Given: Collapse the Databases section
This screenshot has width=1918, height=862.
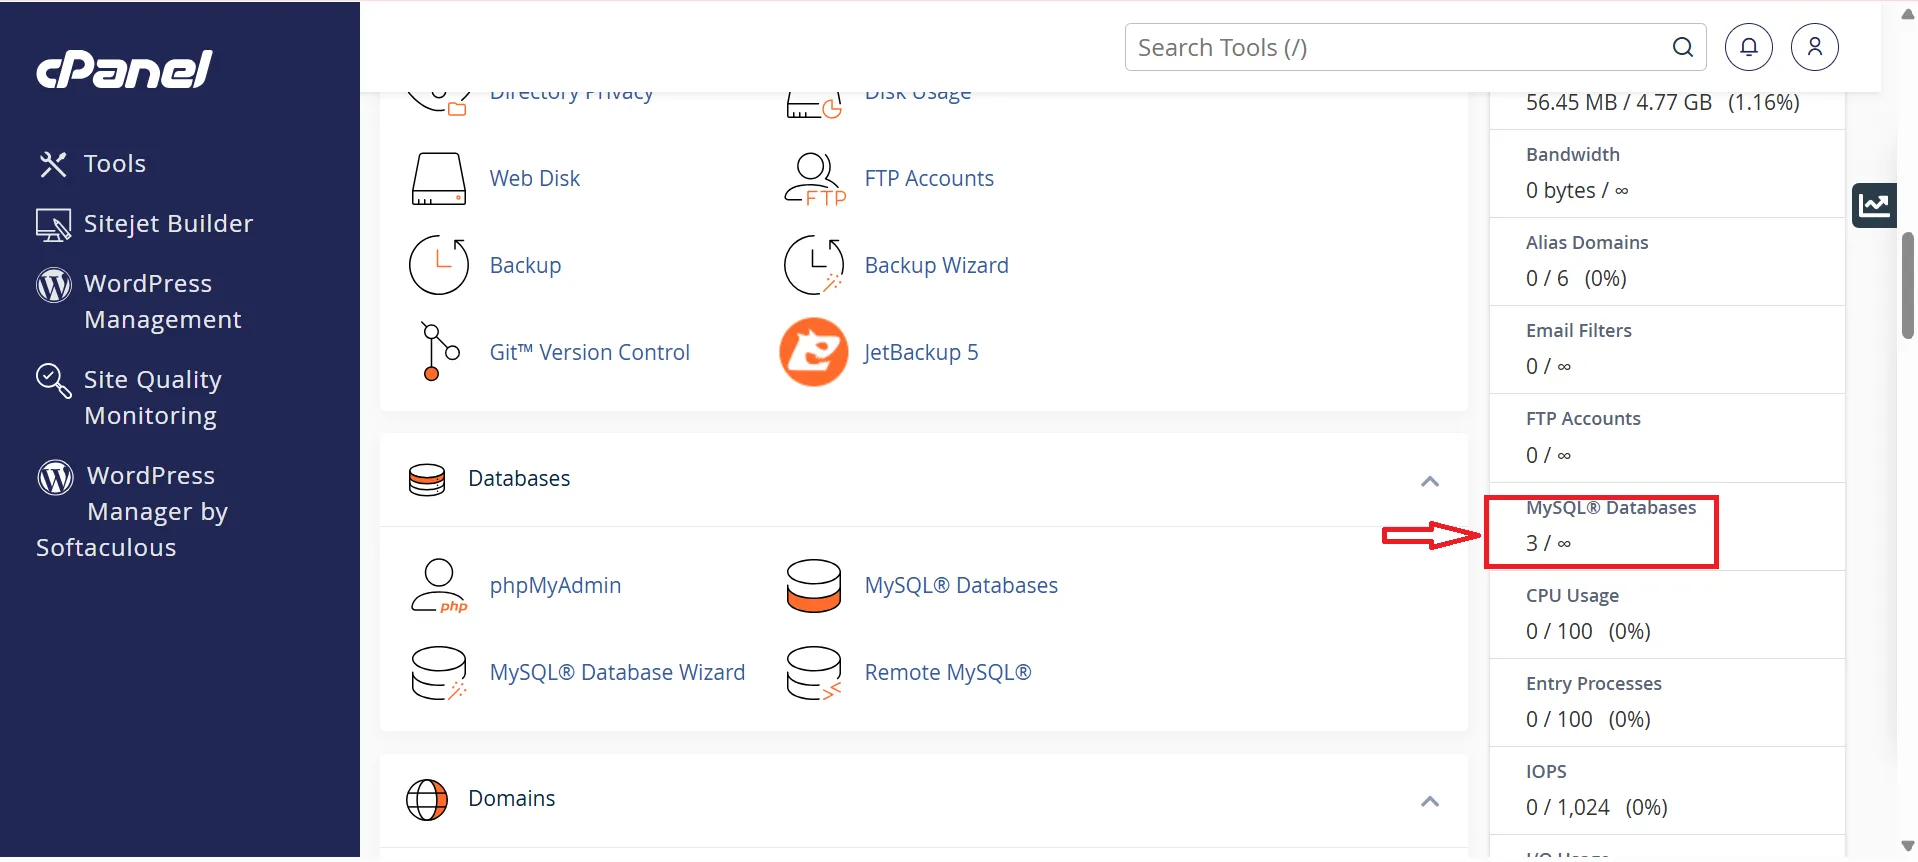Looking at the screenshot, I should pos(1430,481).
